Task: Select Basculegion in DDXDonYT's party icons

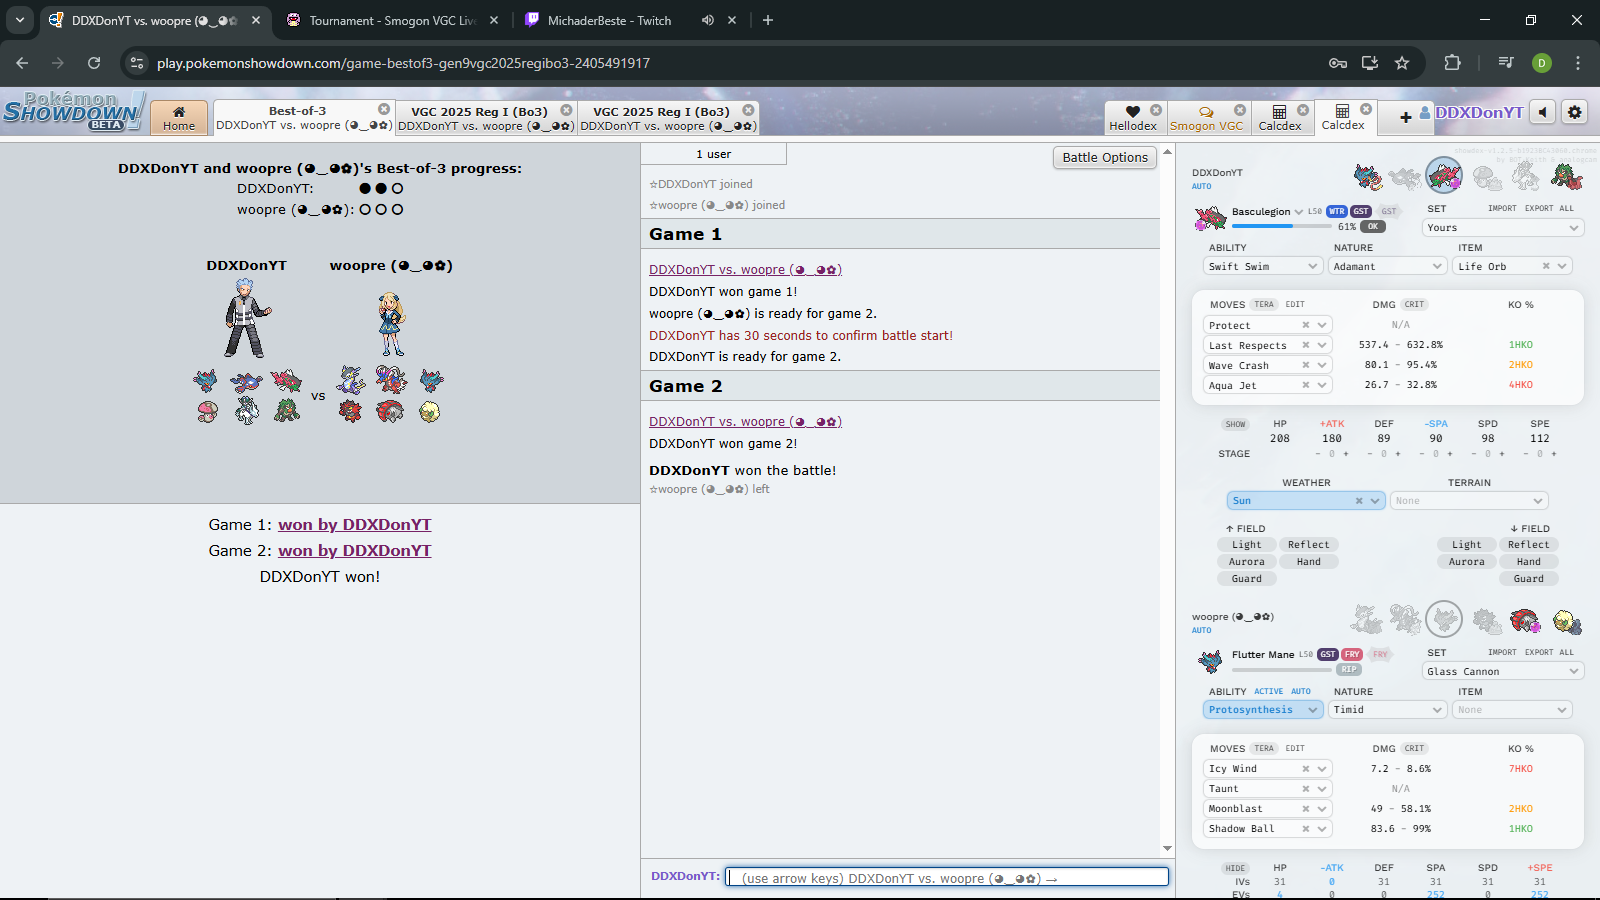Action: click(1444, 176)
